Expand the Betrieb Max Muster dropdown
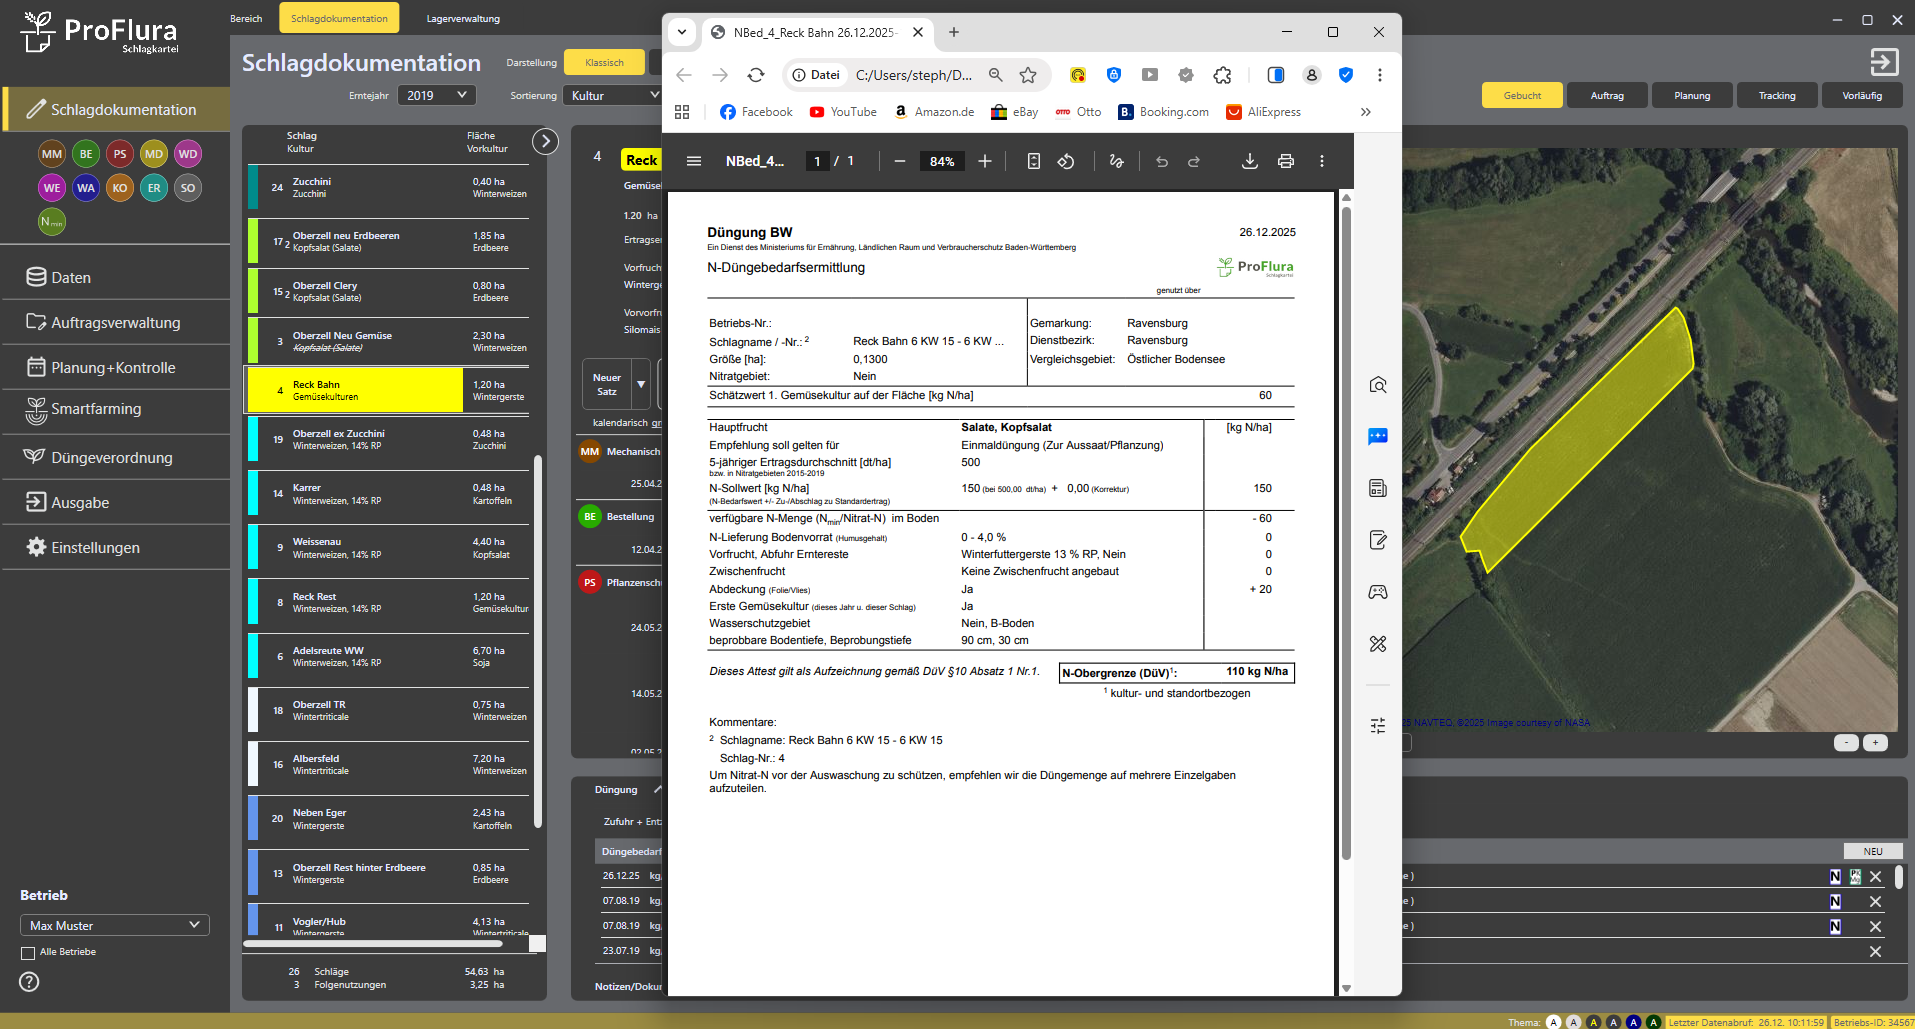This screenshot has width=1915, height=1029. [114, 926]
